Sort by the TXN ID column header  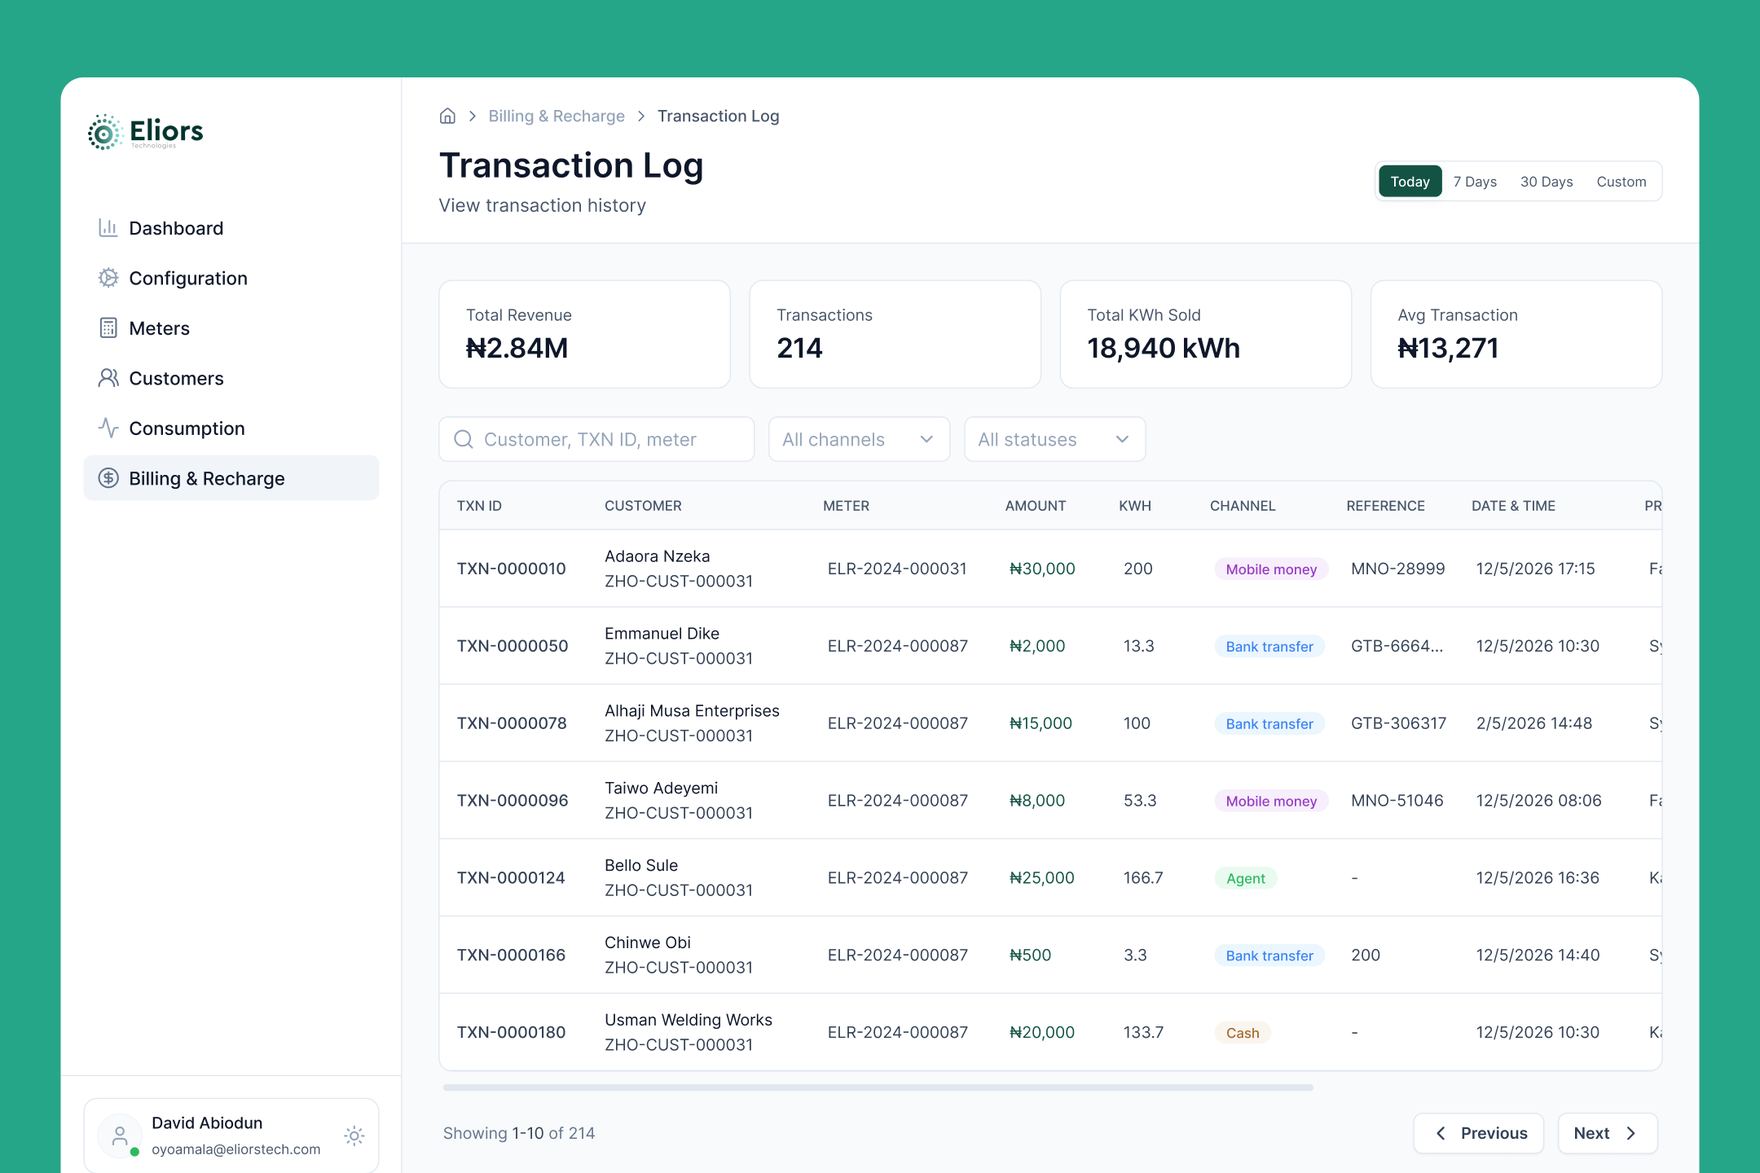coord(479,506)
